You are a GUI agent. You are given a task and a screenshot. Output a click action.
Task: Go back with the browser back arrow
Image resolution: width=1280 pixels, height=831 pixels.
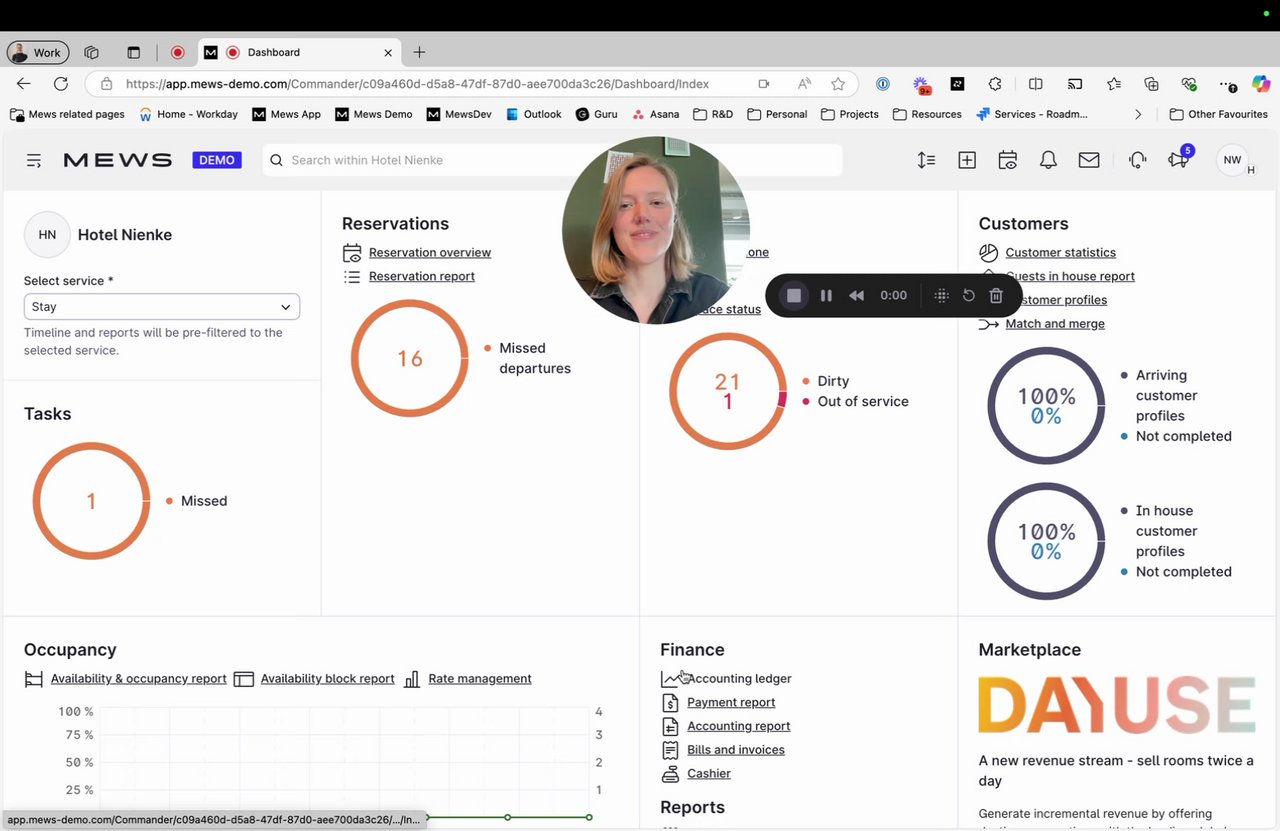24,85
